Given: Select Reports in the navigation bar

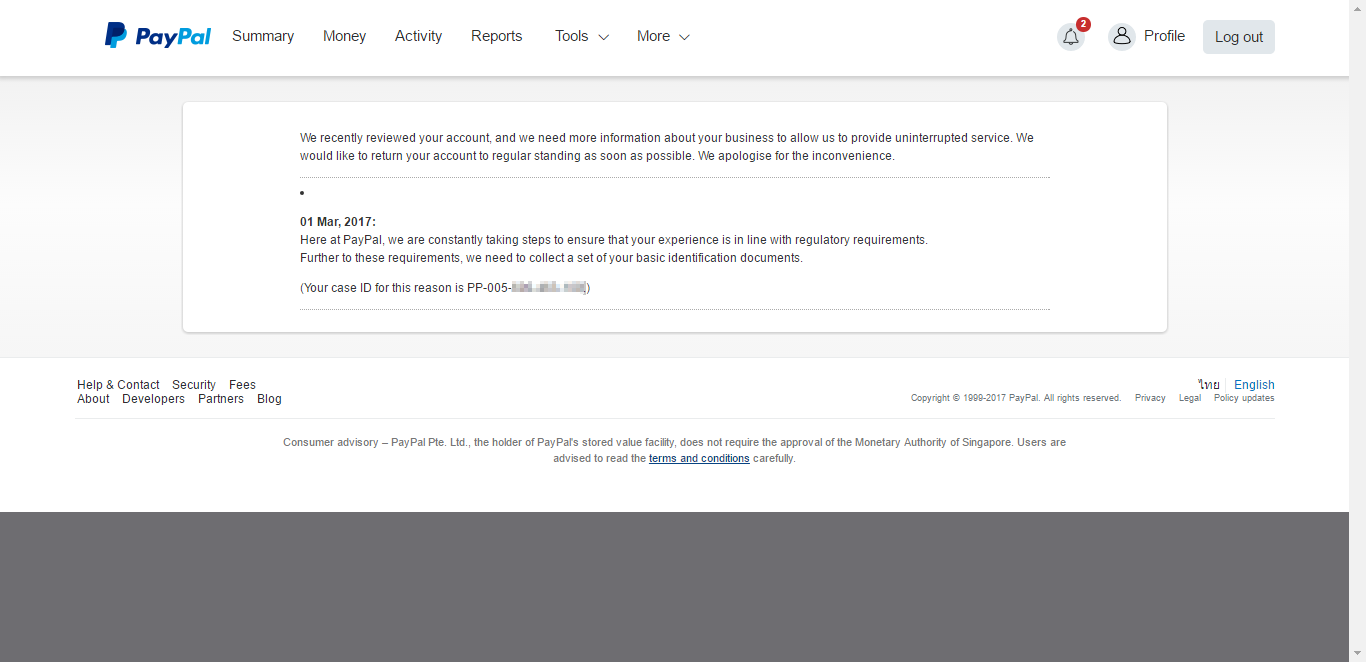Looking at the screenshot, I should coord(497,36).
